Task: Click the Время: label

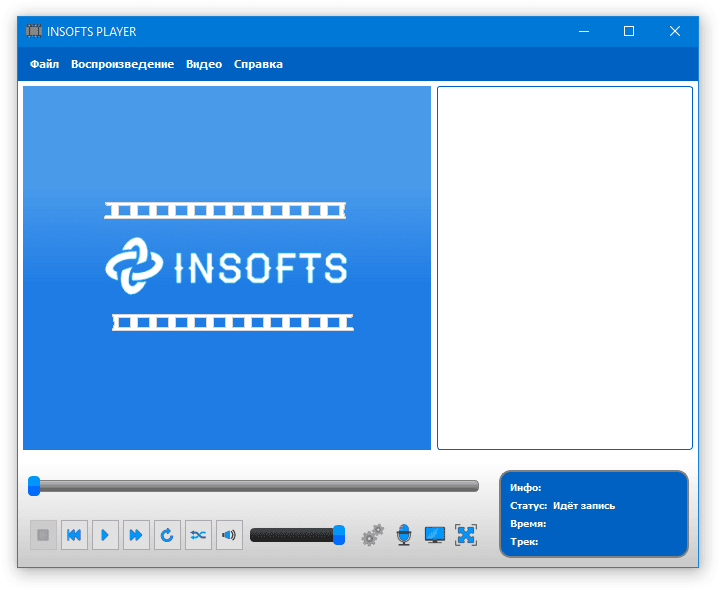Action: point(528,524)
